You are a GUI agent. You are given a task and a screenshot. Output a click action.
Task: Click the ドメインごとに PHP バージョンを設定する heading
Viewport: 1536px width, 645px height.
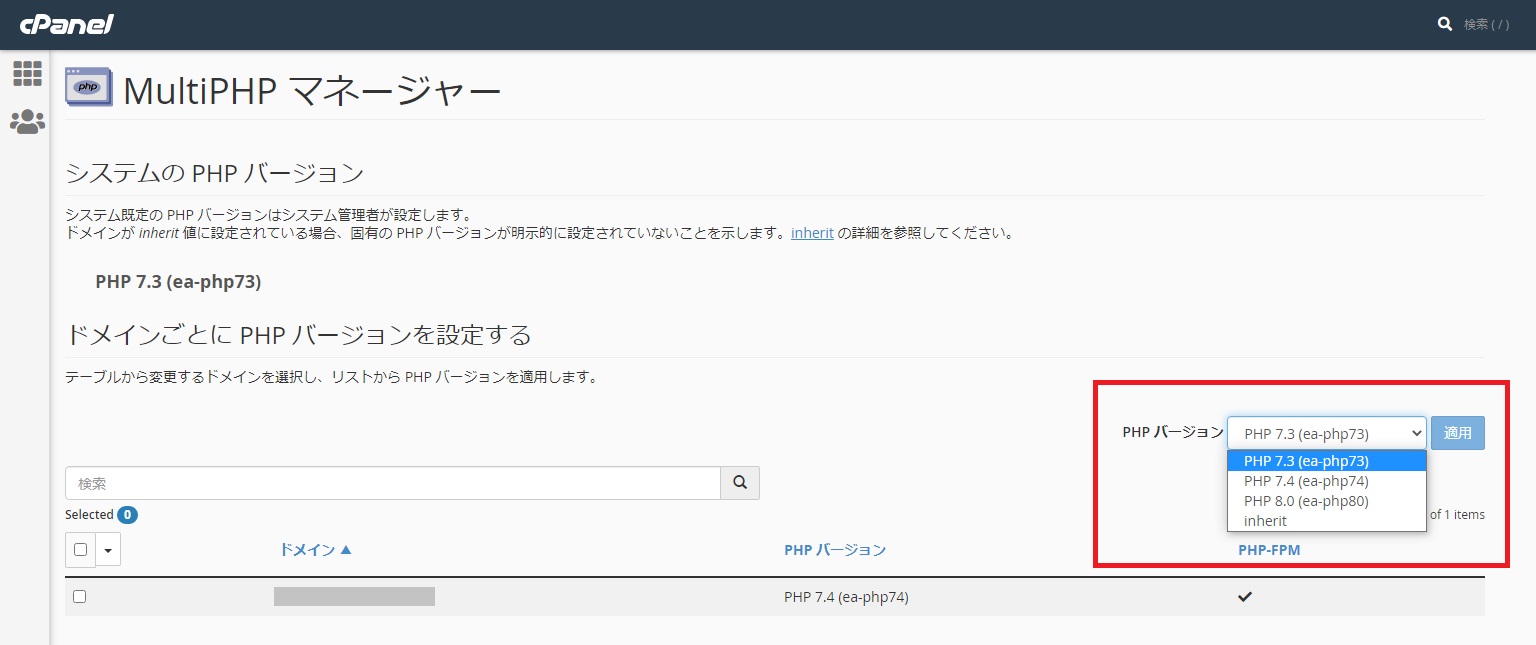pos(298,334)
